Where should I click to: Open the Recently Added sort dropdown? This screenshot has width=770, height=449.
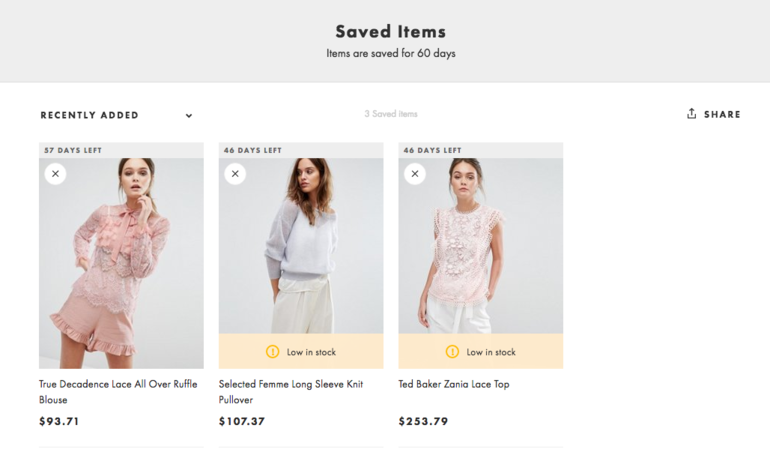click(x=90, y=115)
